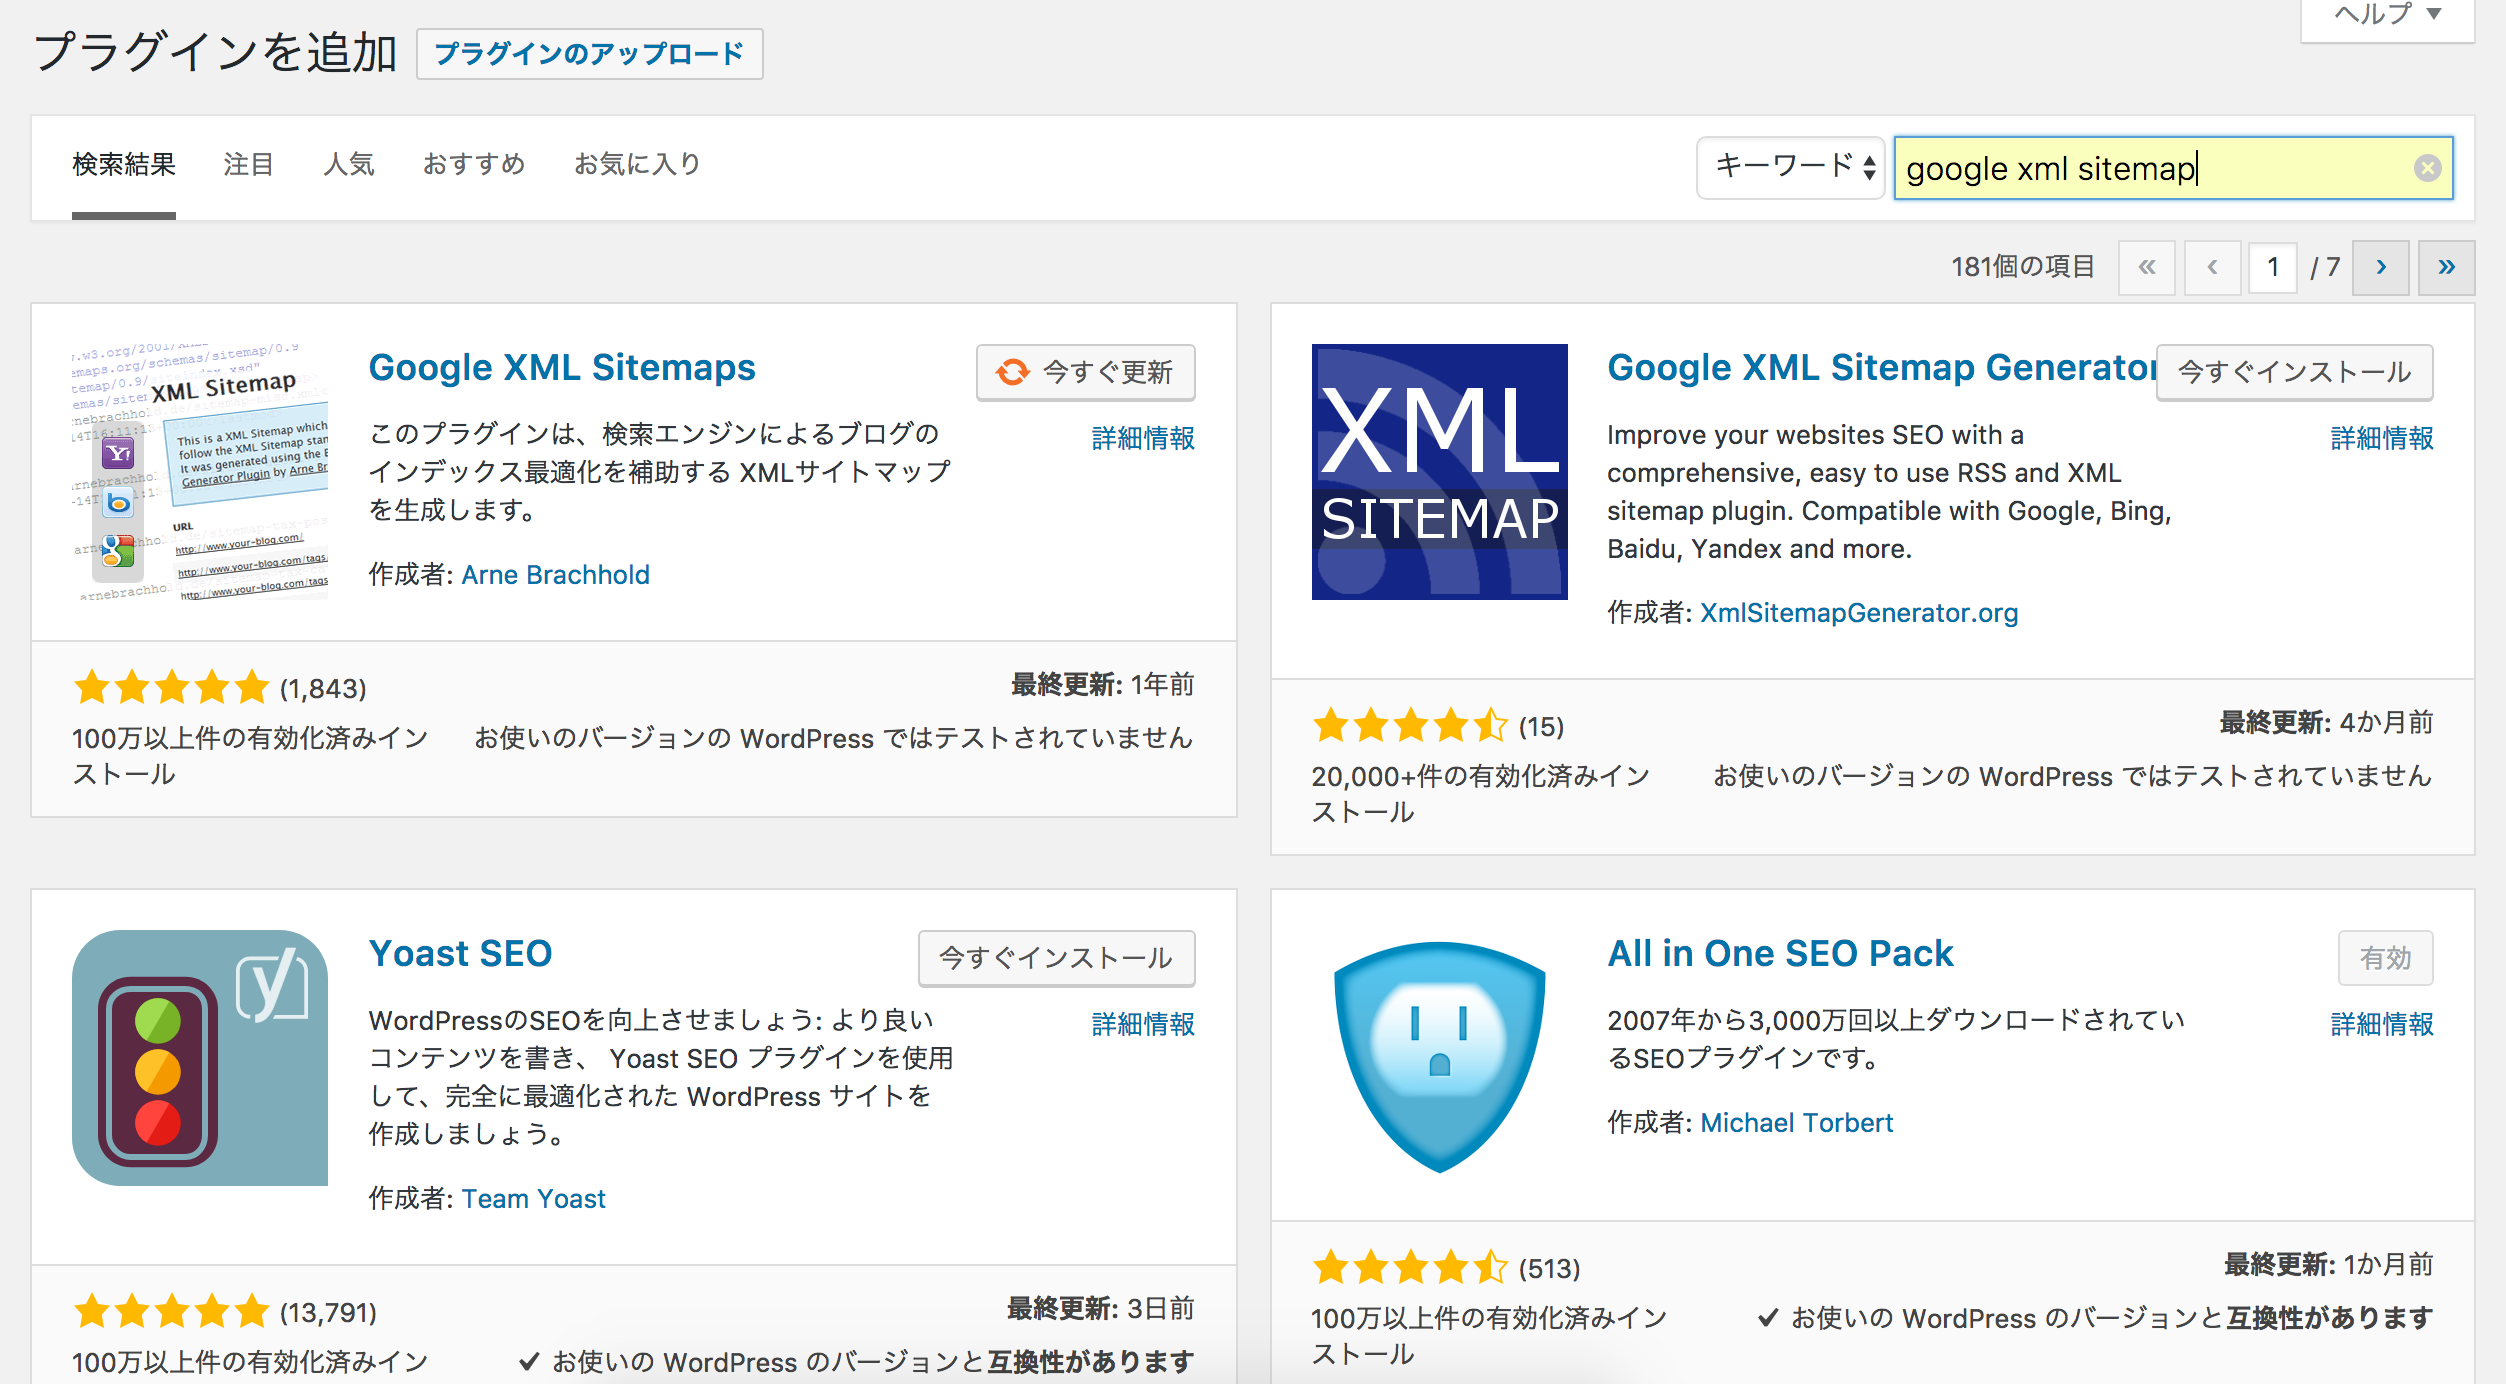Open the ヘルプ dropdown
Viewport: 2506px width, 1384px height.
pyautogui.click(x=2388, y=15)
